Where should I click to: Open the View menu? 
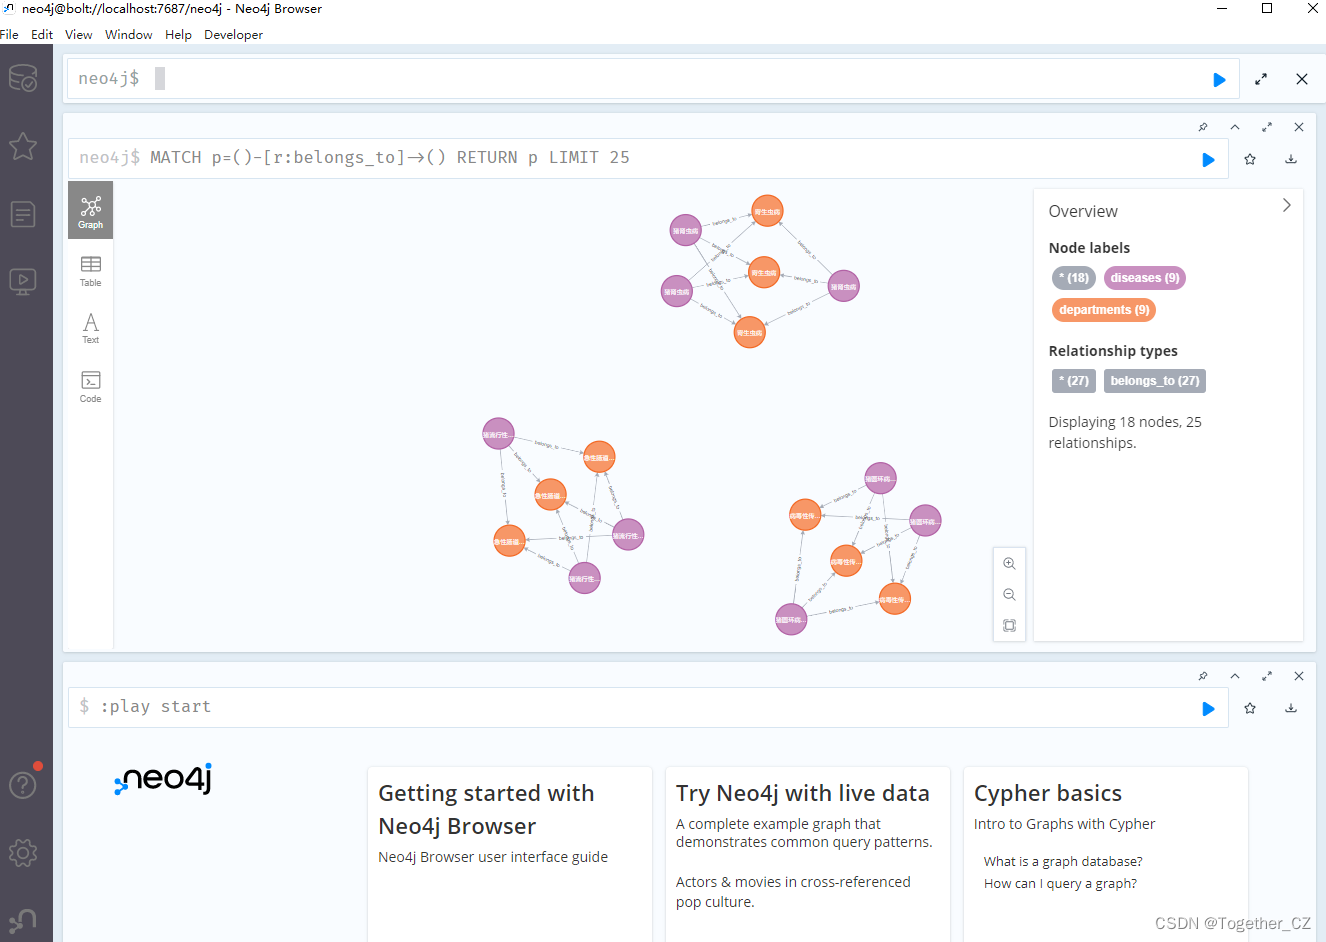click(x=79, y=34)
